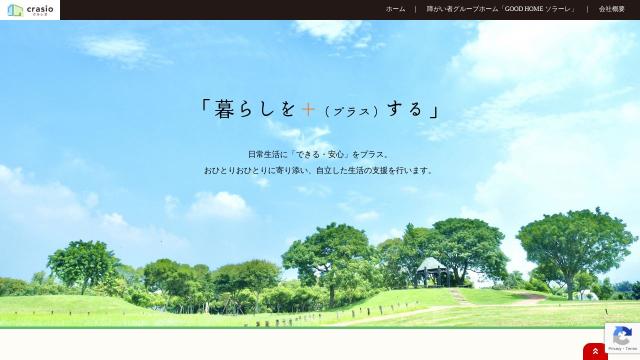This screenshot has height=360, width=640.
Task: Click the 日常生活に「できる・安心」をプラス。 text line
Action: click(319, 155)
